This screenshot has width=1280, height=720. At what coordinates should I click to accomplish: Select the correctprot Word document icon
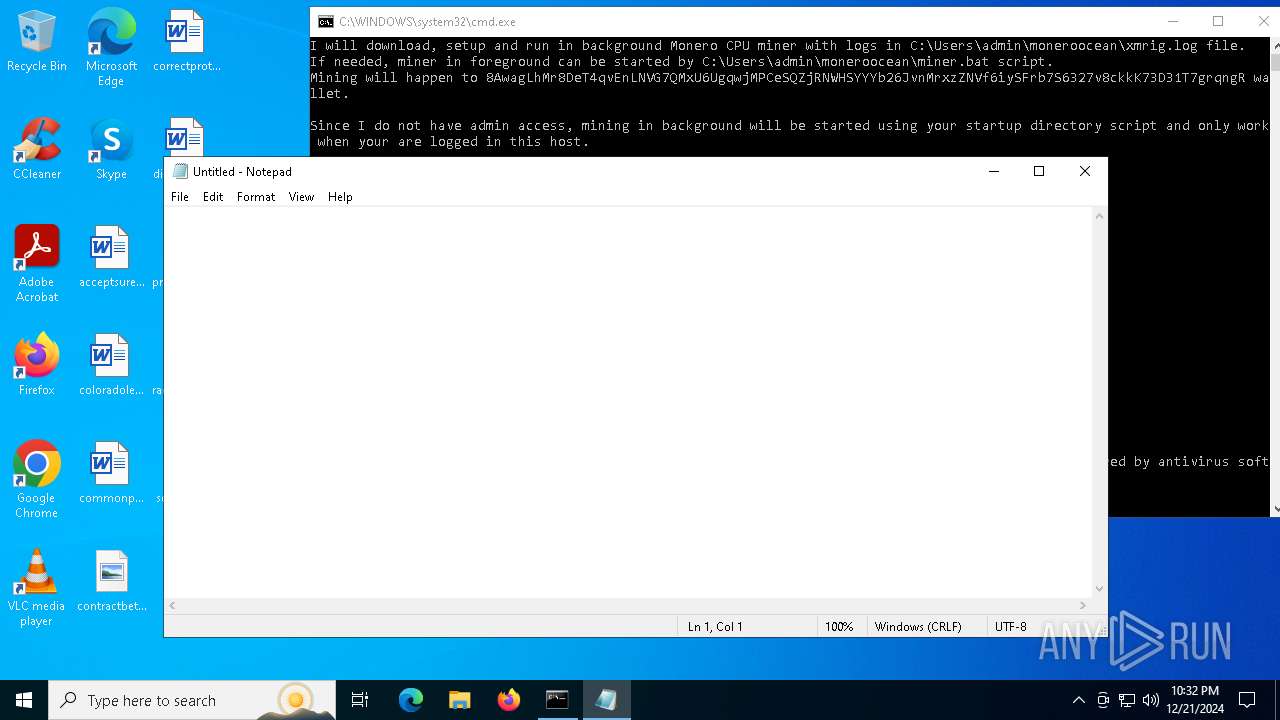pos(186,42)
